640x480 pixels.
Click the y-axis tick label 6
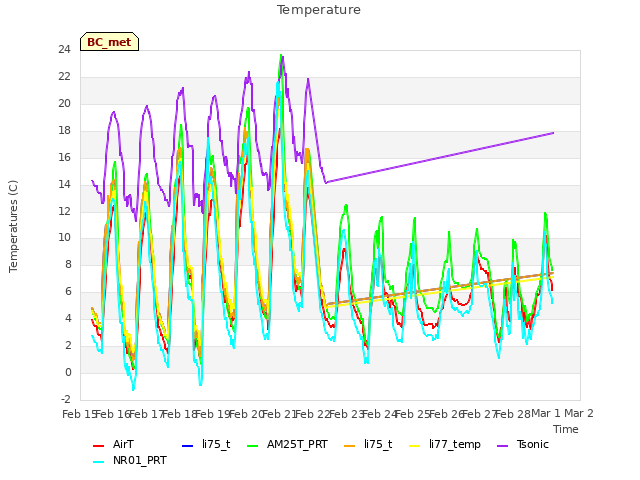click(x=68, y=291)
